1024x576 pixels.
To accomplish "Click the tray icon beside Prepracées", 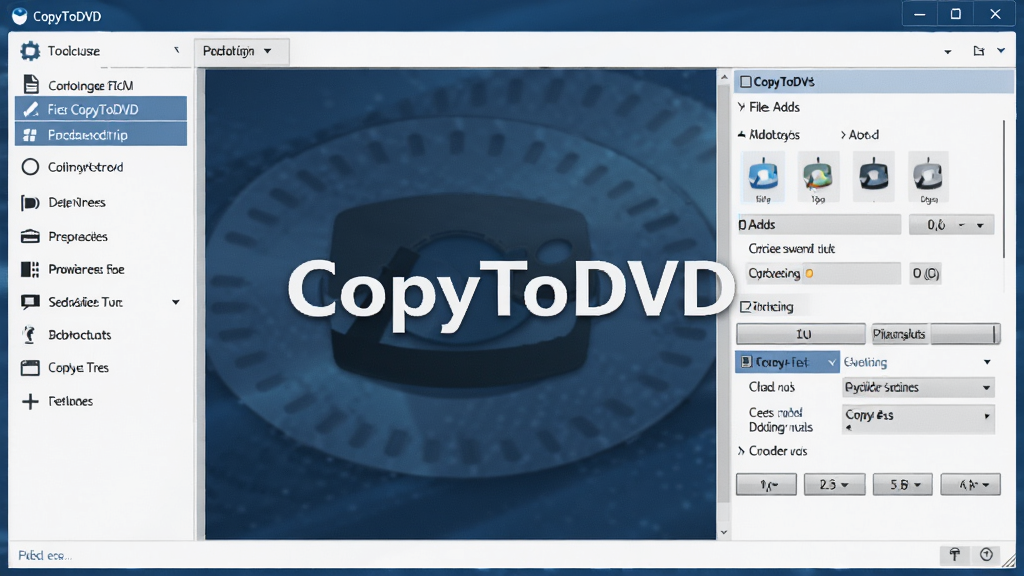I will (x=30, y=236).
